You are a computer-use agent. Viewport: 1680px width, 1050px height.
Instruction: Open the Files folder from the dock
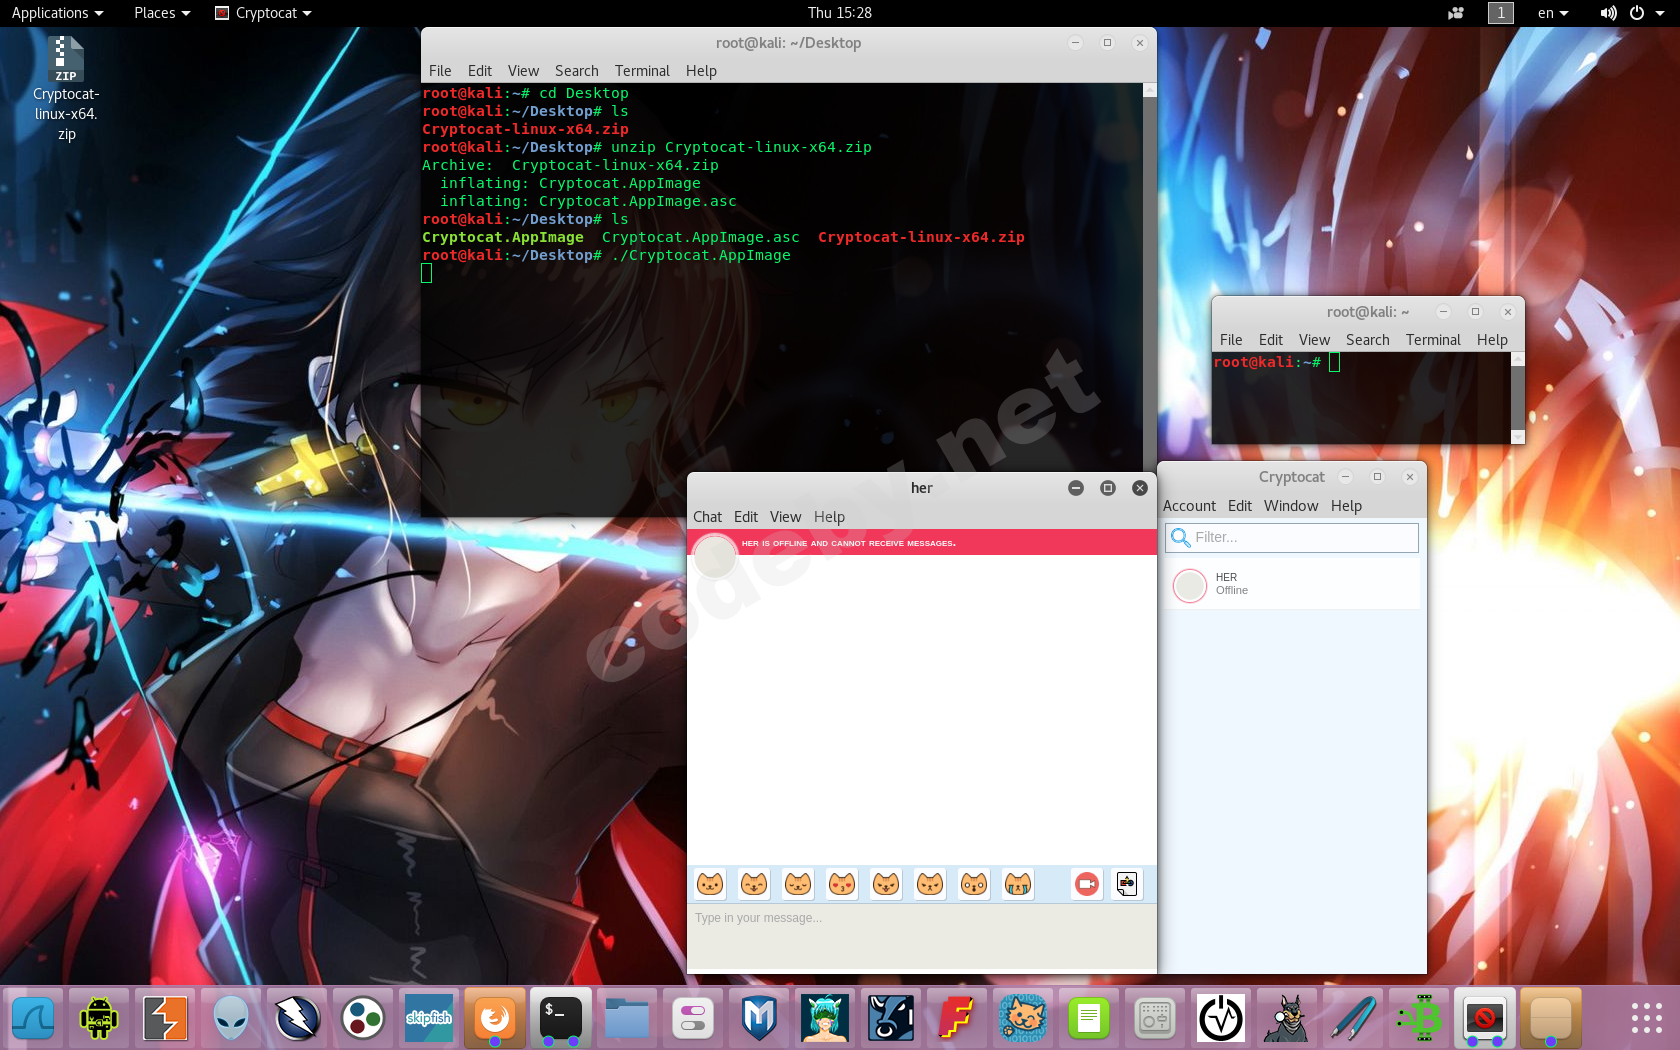tap(627, 1019)
